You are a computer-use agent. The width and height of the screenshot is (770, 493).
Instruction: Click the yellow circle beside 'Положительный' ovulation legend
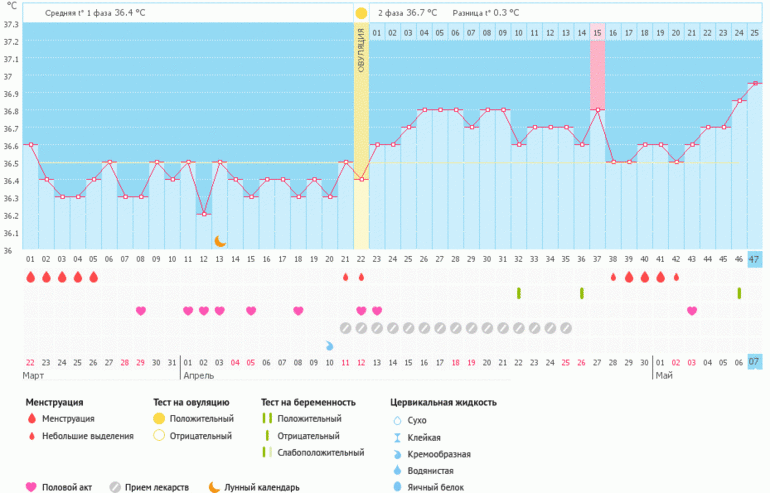pos(158,418)
